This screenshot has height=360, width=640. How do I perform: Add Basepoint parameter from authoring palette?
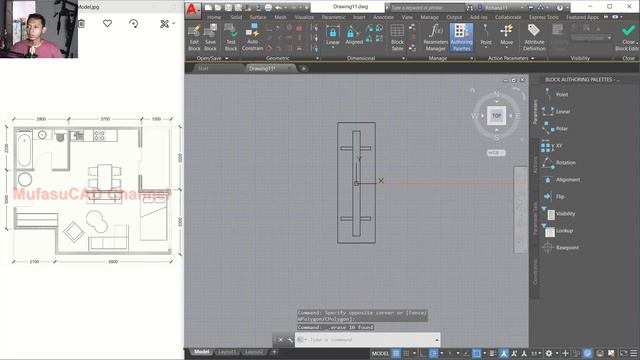560,248
